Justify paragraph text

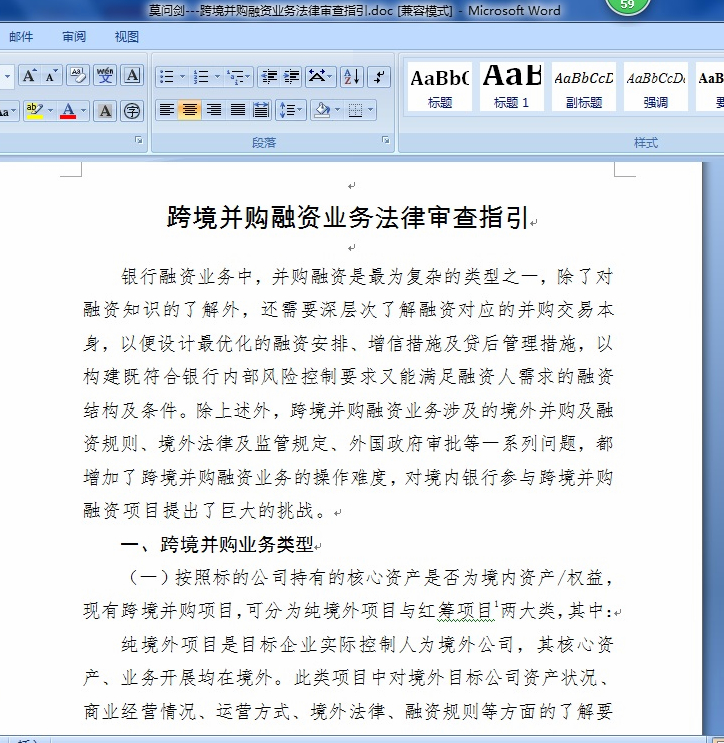[x=237, y=110]
